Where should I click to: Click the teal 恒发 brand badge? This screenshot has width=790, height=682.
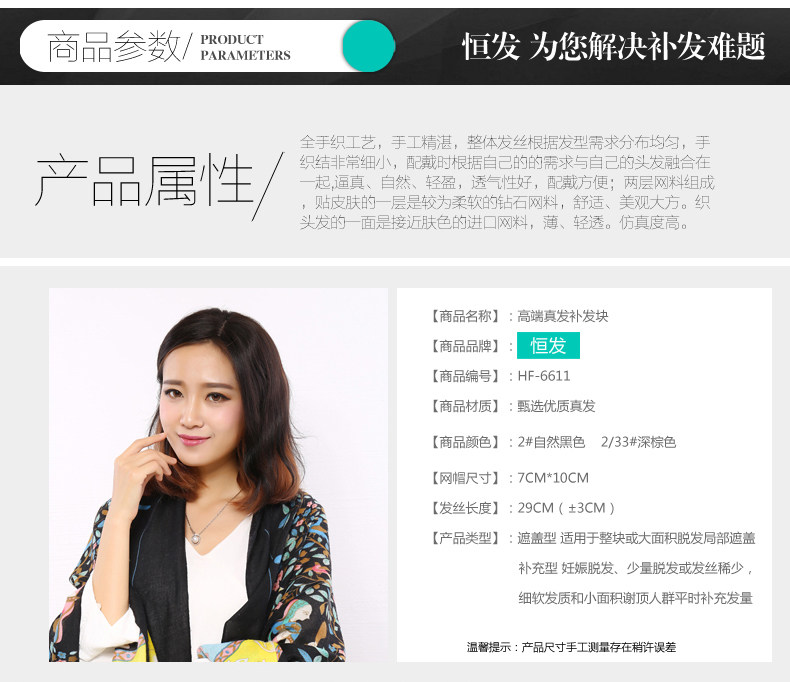548,346
